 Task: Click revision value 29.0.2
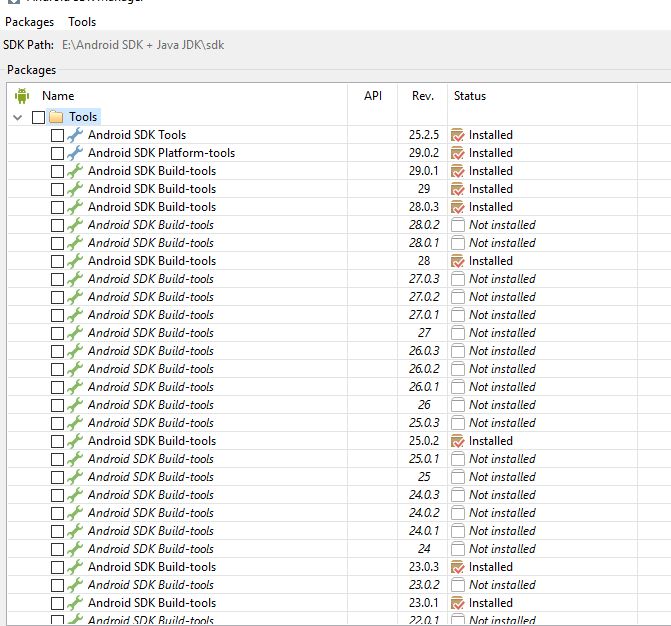[424, 153]
